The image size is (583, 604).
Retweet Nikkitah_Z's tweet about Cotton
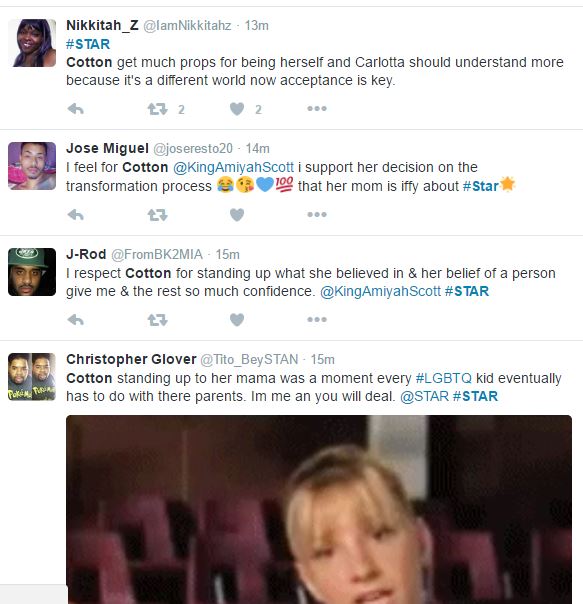point(158,109)
